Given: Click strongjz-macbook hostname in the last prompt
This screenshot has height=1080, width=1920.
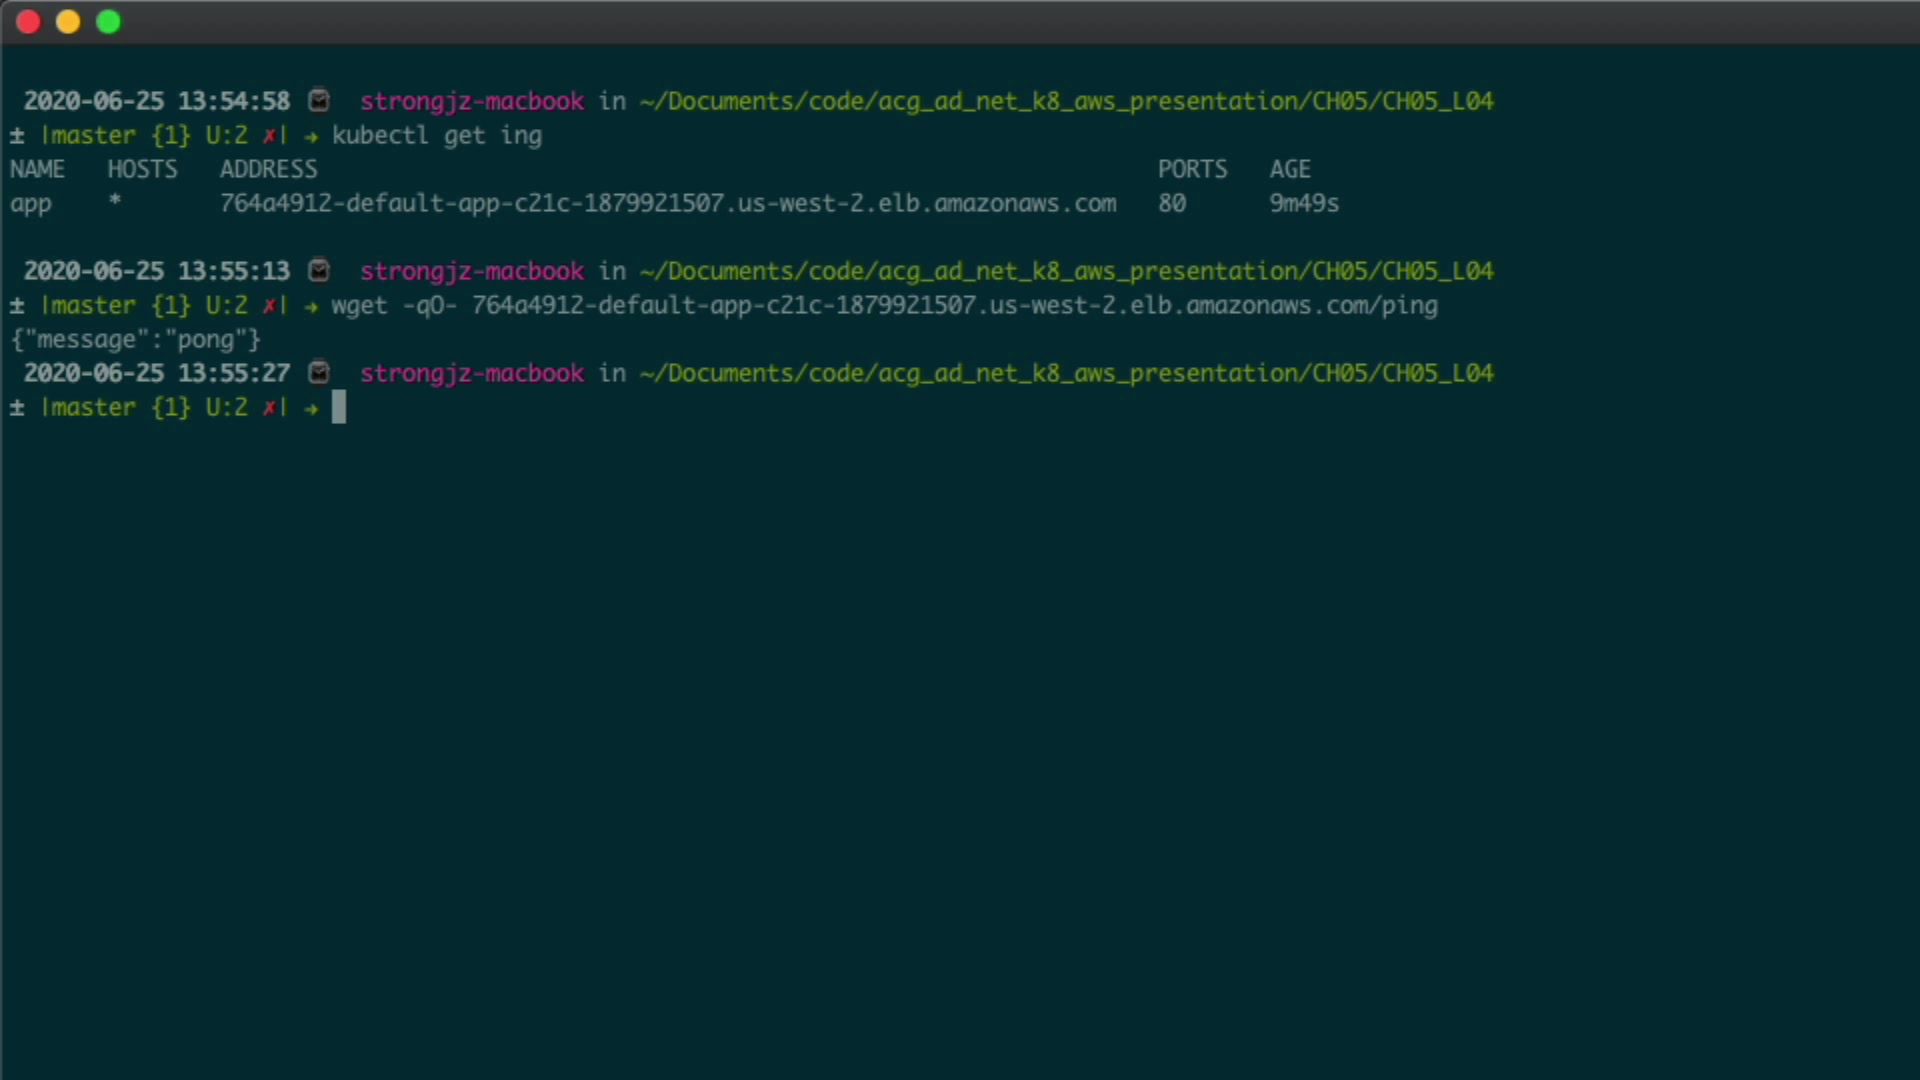Looking at the screenshot, I should [x=471, y=374].
